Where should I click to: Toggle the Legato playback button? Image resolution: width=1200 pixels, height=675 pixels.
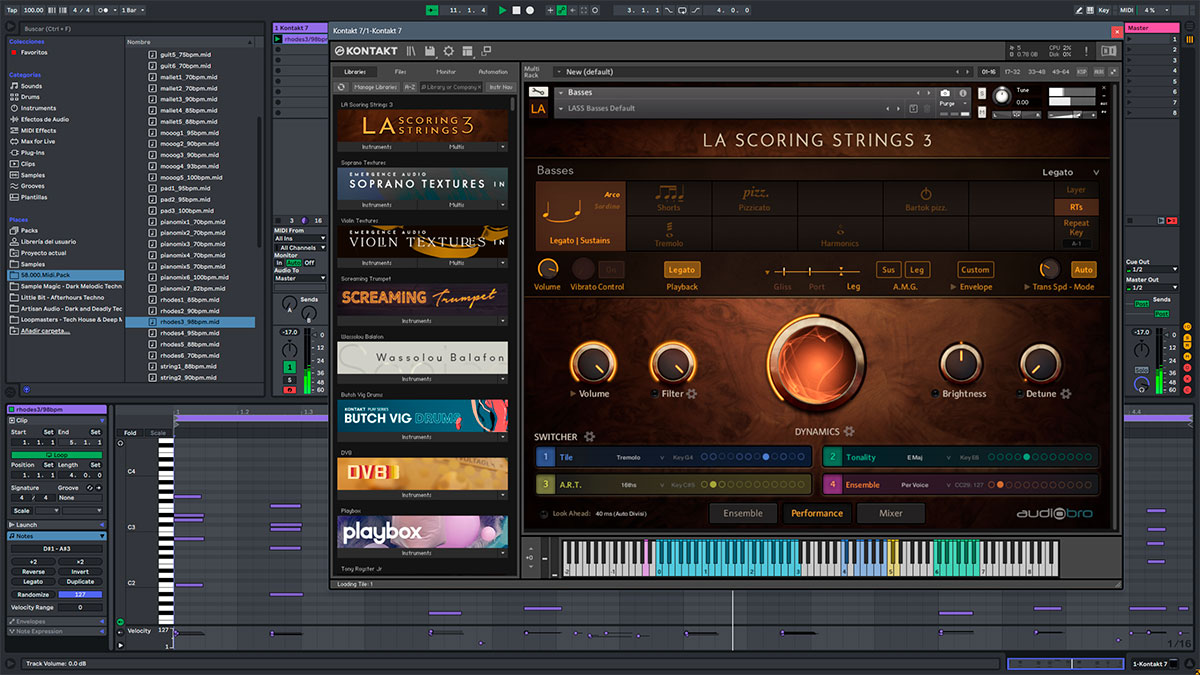tap(681, 270)
